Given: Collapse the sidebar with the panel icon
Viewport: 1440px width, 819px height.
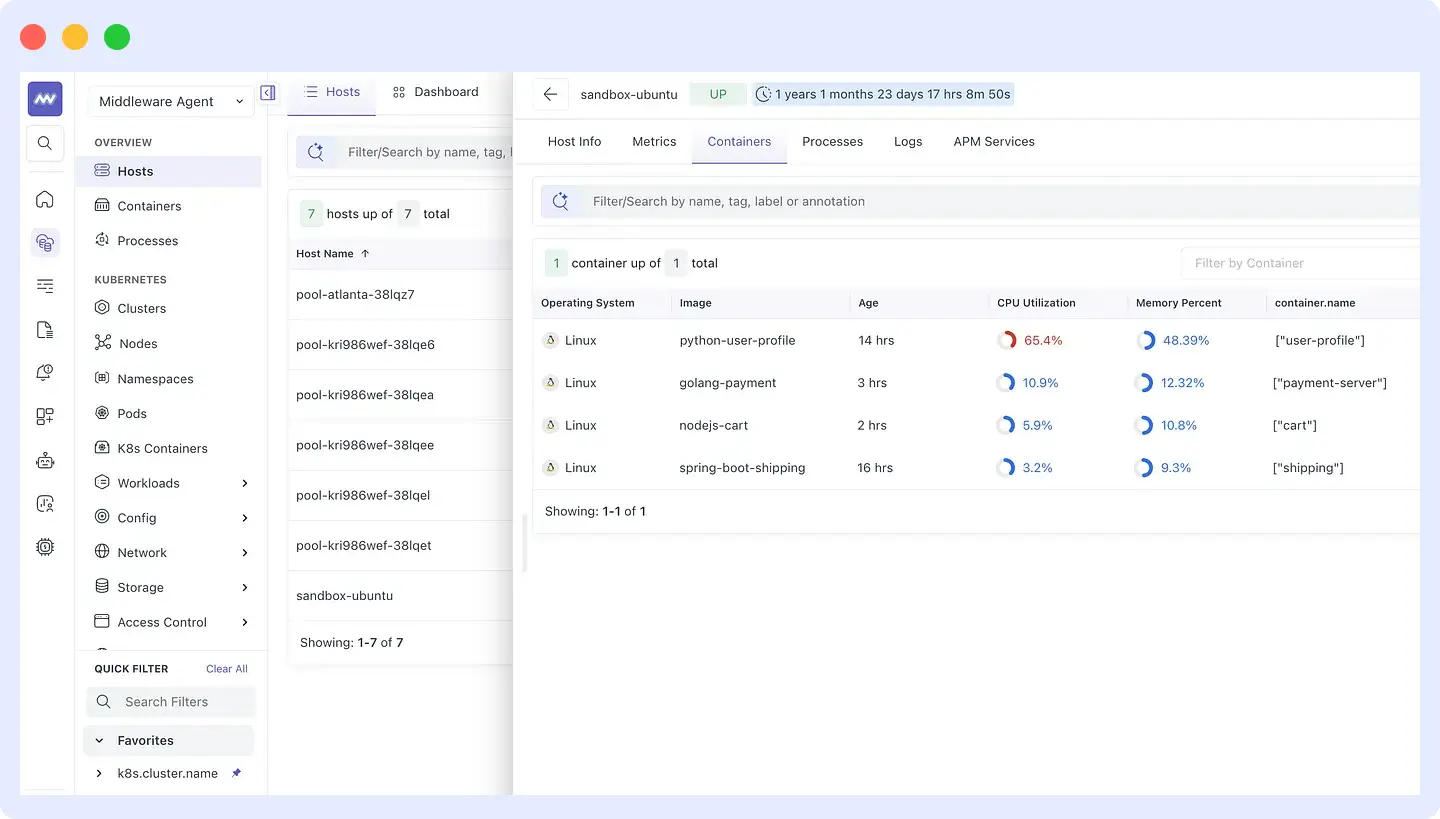Looking at the screenshot, I should pyautogui.click(x=268, y=93).
